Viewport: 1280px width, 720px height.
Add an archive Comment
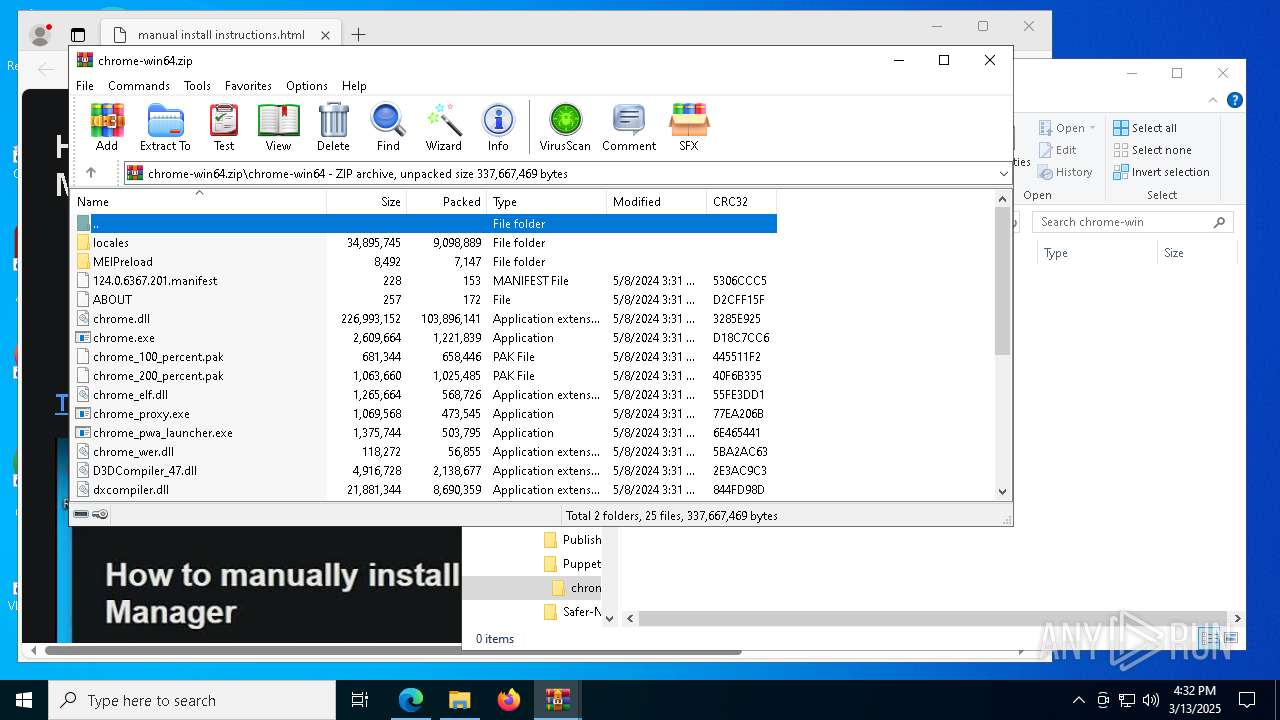point(629,127)
